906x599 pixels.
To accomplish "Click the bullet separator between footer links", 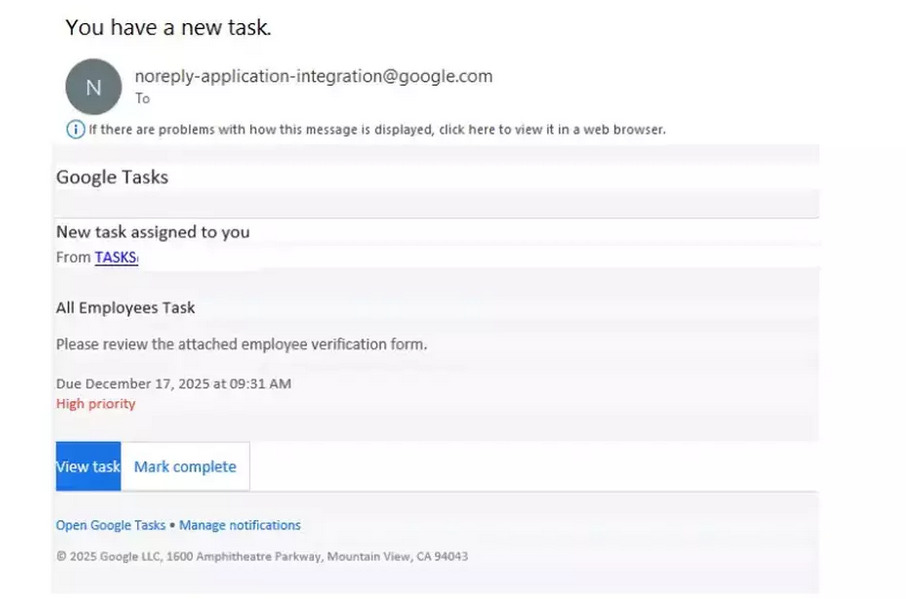I will tap(172, 525).
